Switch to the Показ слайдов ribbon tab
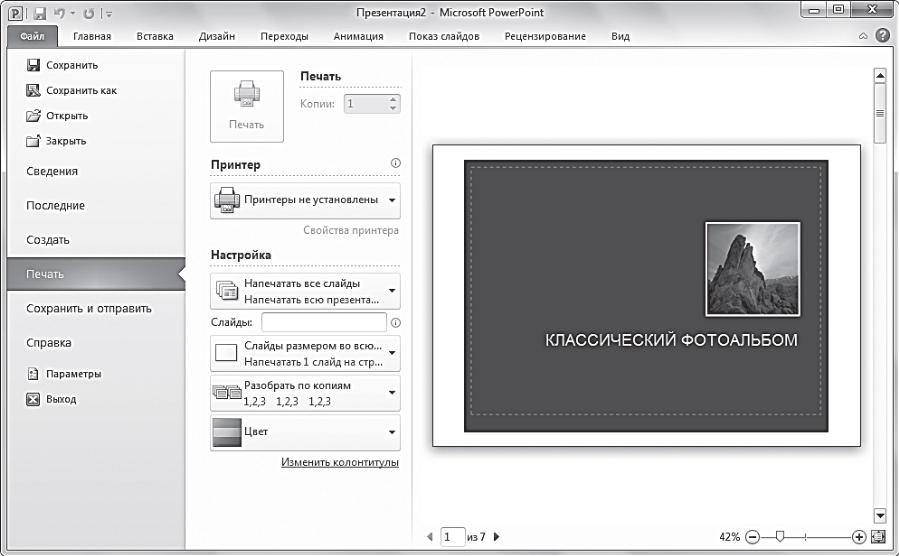 click(x=444, y=36)
